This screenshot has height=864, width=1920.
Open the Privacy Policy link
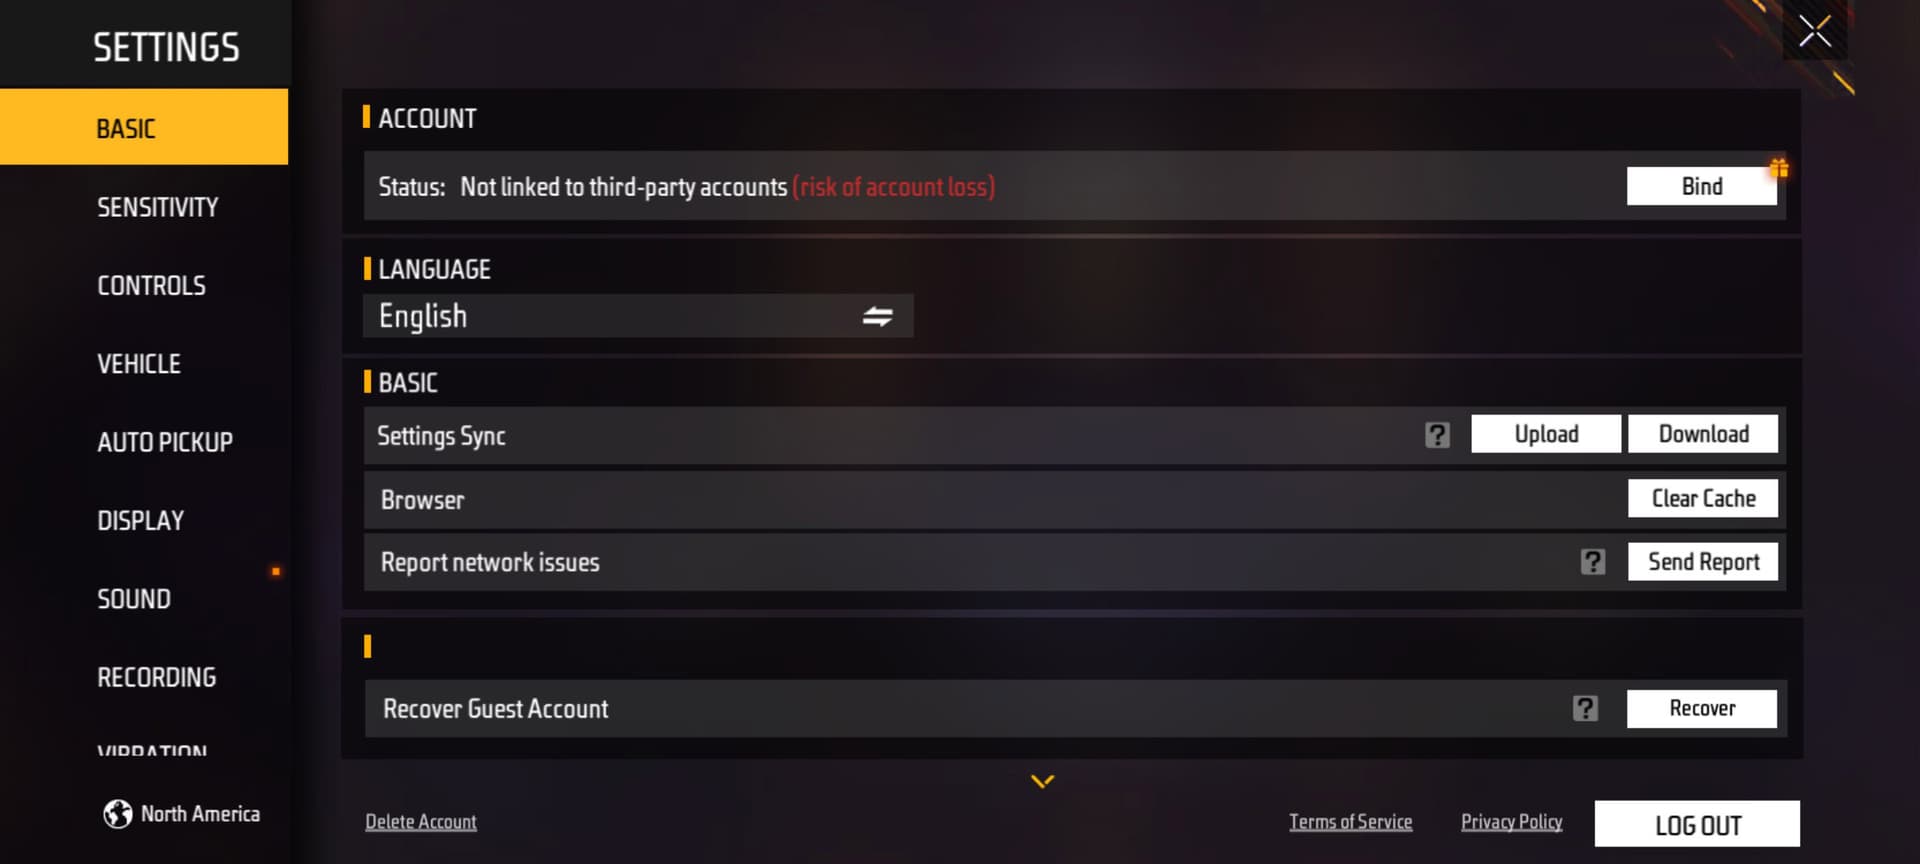pyautogui.click(x=1511, y=822)
